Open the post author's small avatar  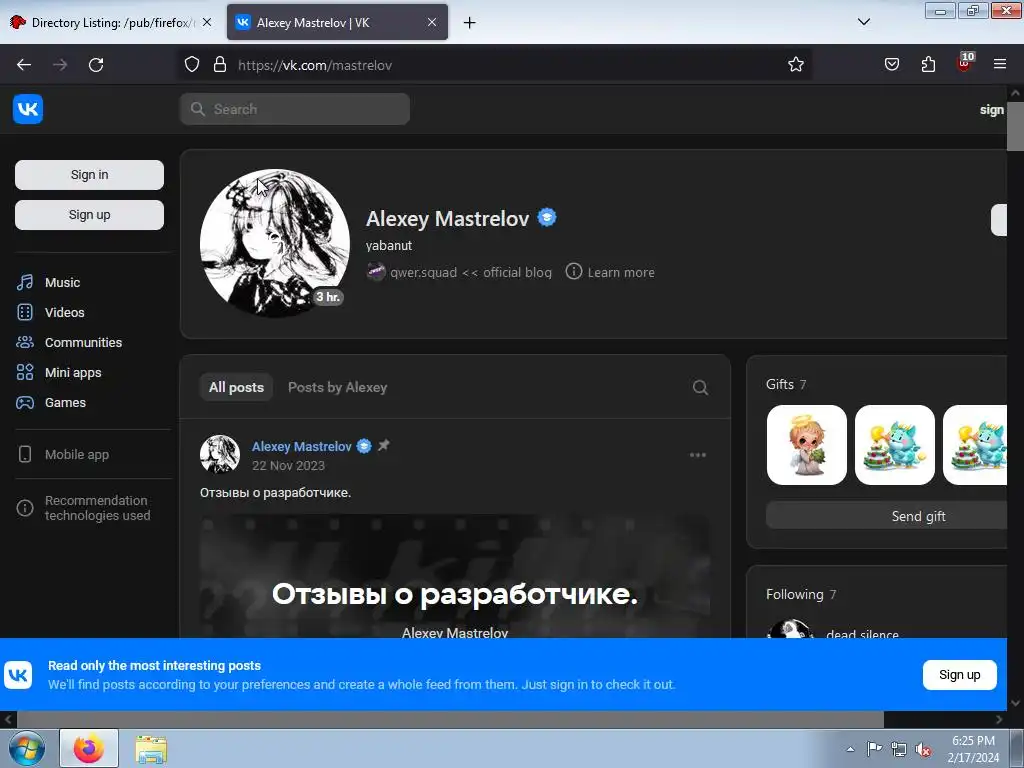(219, 455)
